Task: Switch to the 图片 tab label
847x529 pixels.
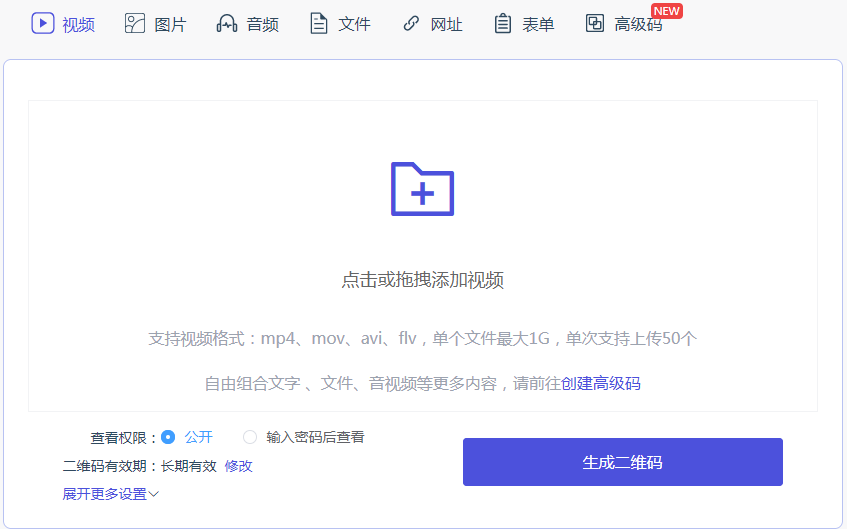Action: [x=170, y=24]
